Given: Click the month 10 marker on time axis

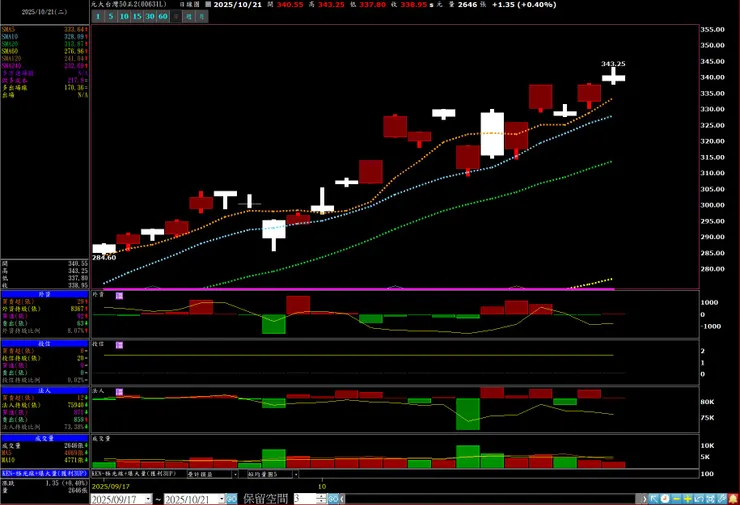Looking at the screenshot, I should 321,486.
